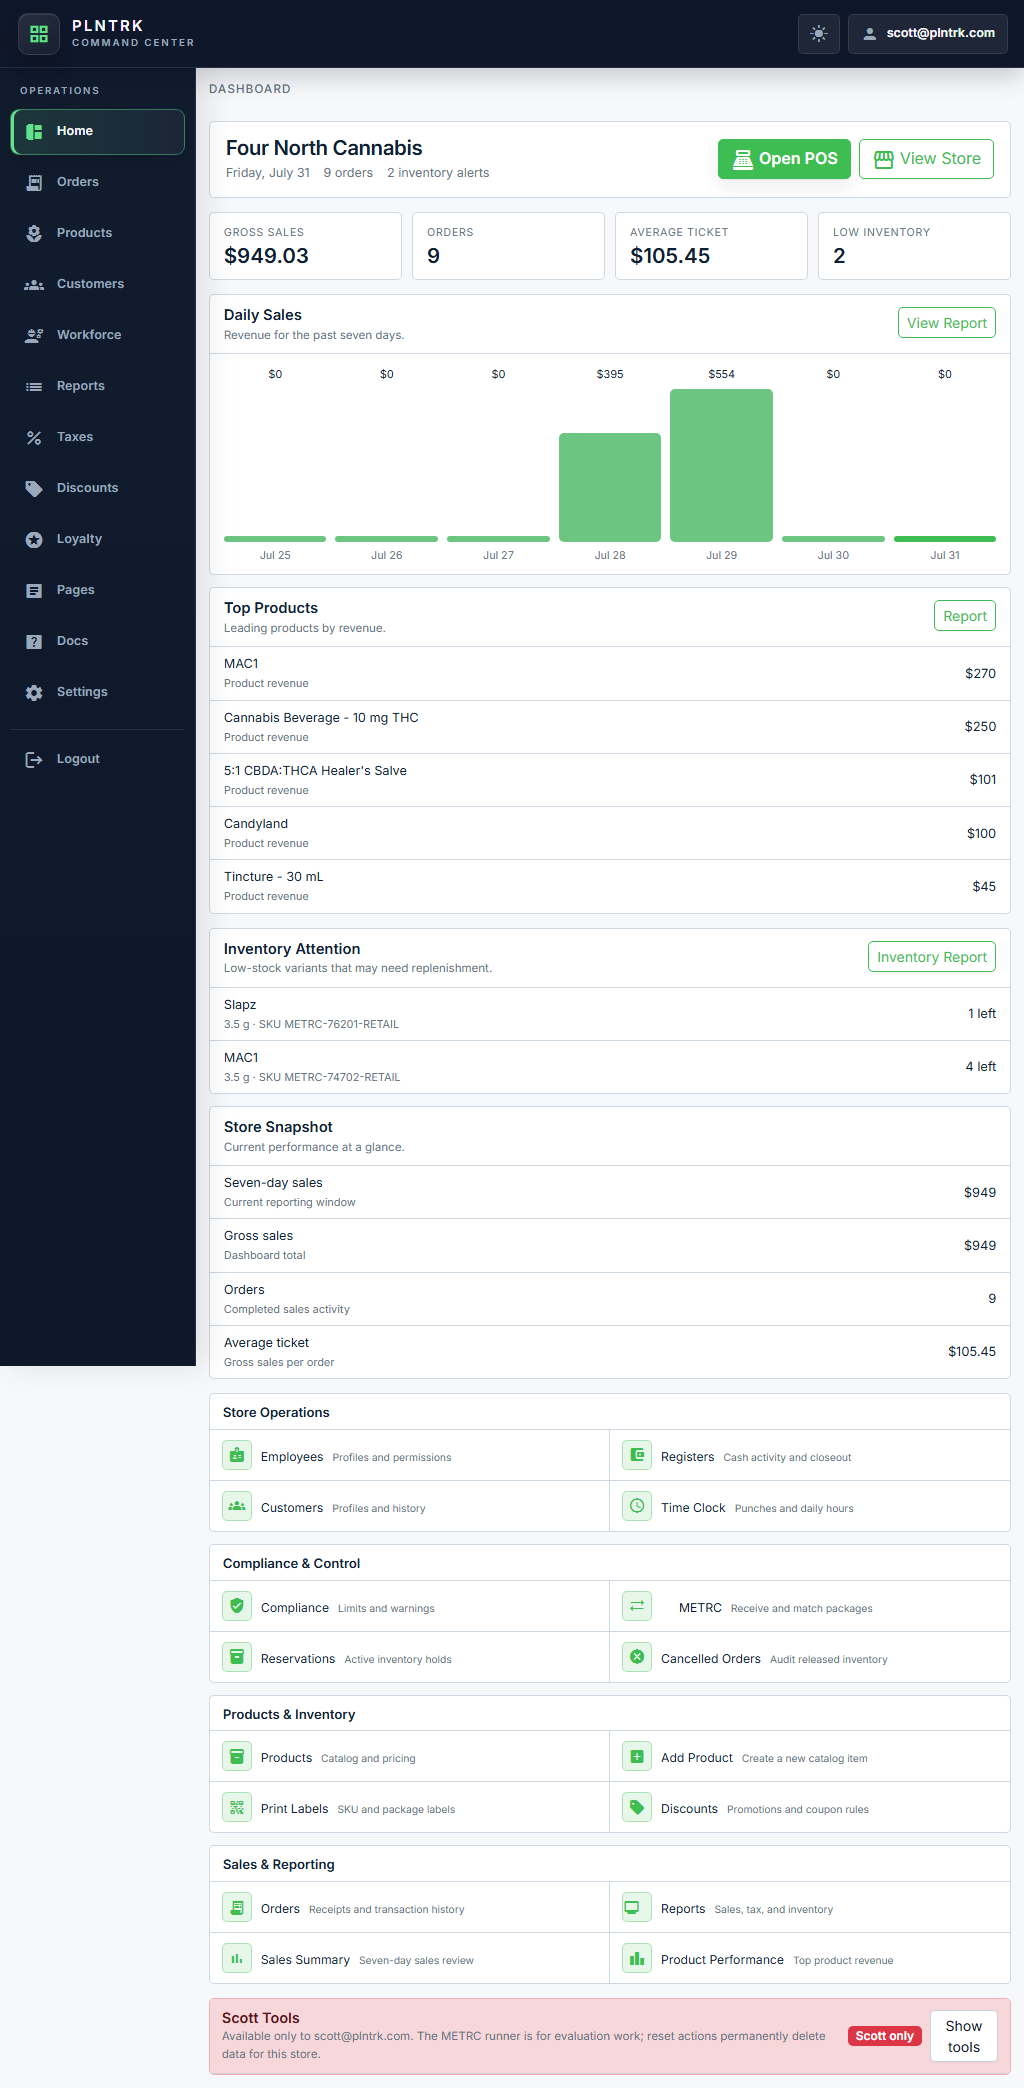Click the Scott only badge
This screenshot has width=1024, height=2088.
click(x=885, y=2036)
